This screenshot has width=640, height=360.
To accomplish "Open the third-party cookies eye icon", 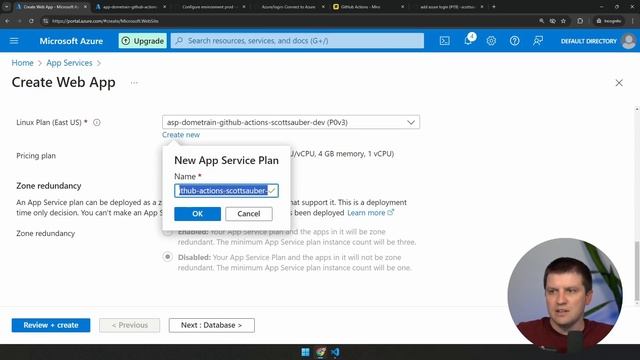I will (552, 21).
